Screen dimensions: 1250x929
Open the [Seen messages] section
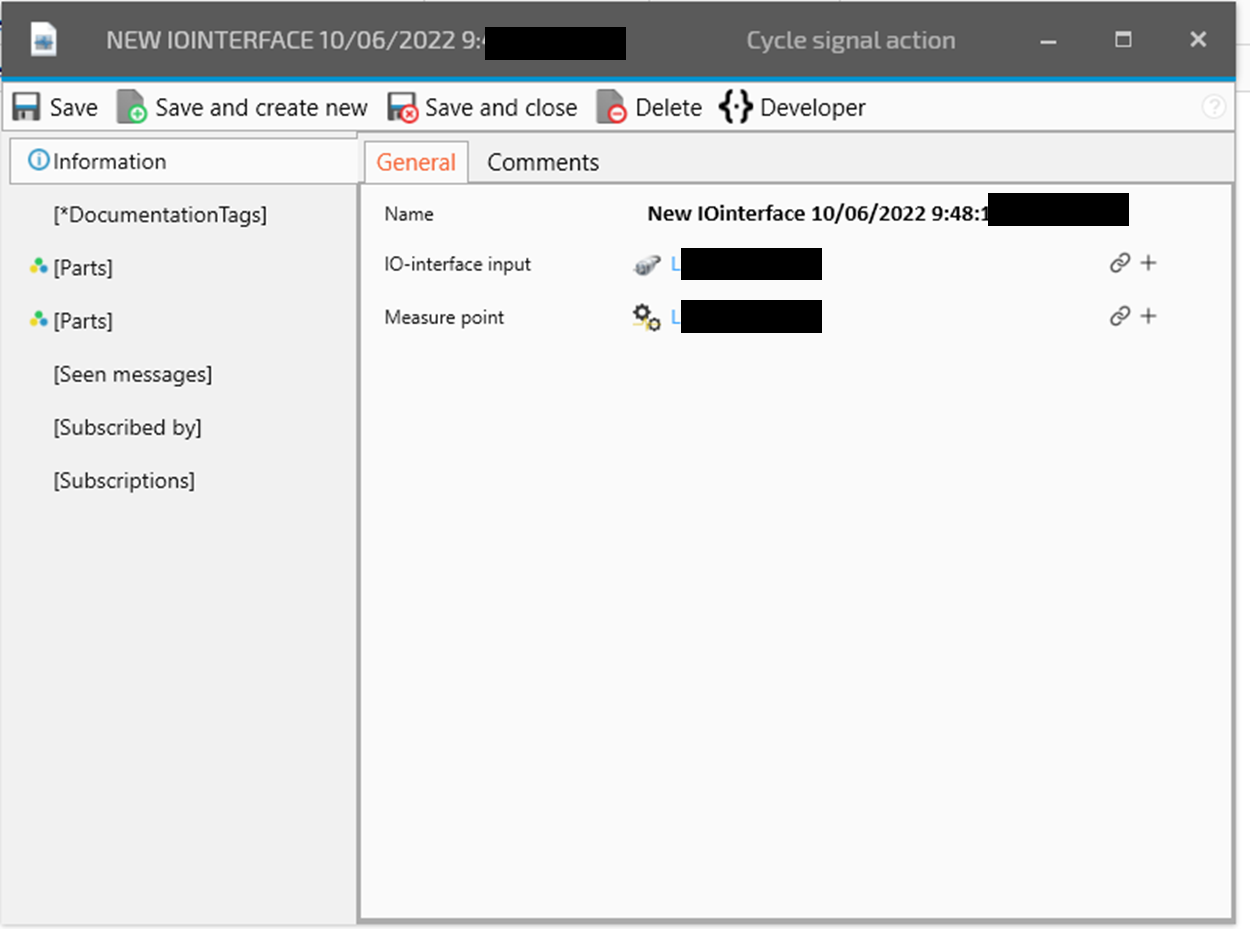[x=132, y=374]
